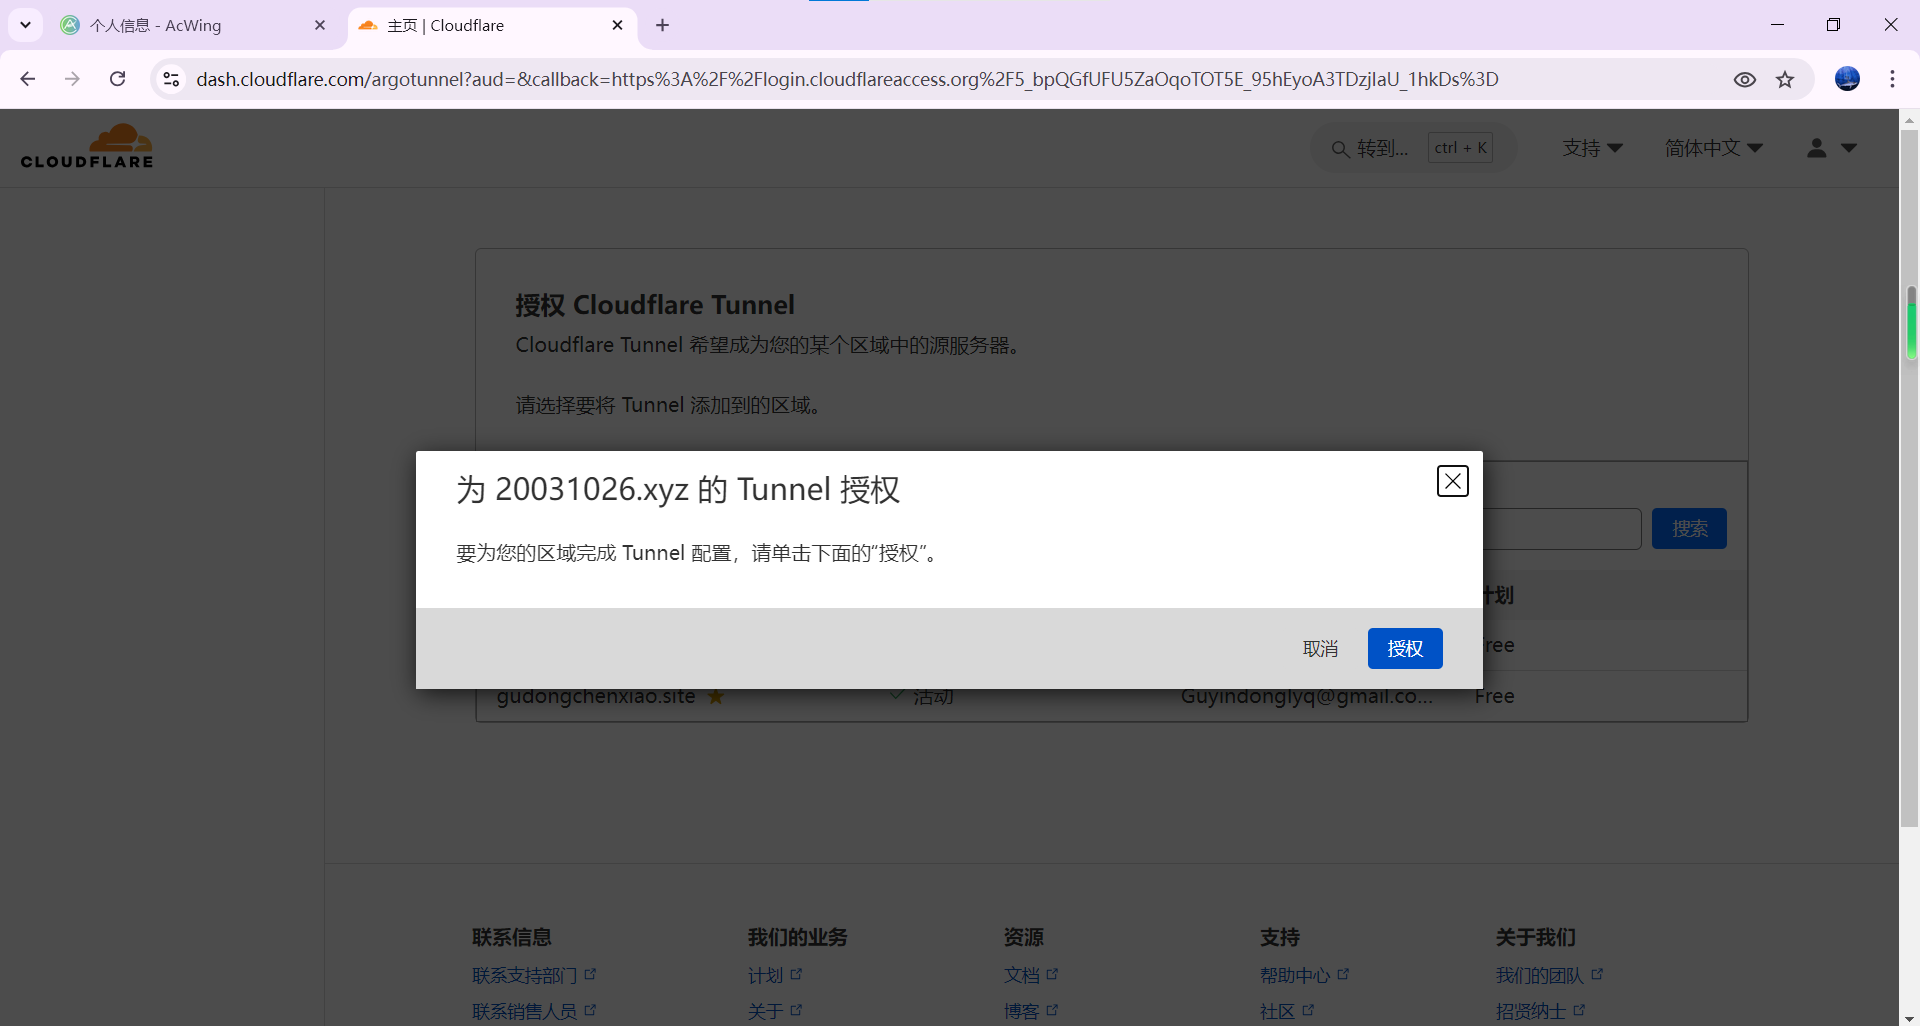Click the browser forward arrow

(x=72, y=79)
